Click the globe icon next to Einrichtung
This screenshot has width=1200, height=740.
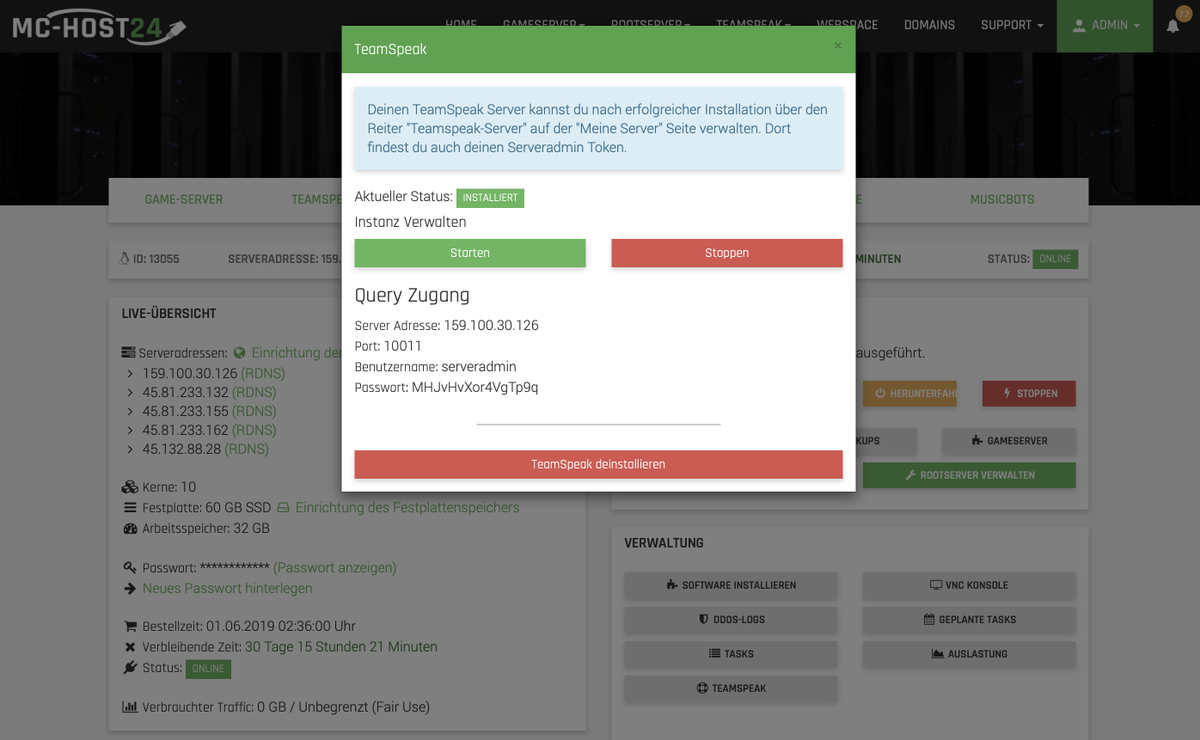click(239, 353)
